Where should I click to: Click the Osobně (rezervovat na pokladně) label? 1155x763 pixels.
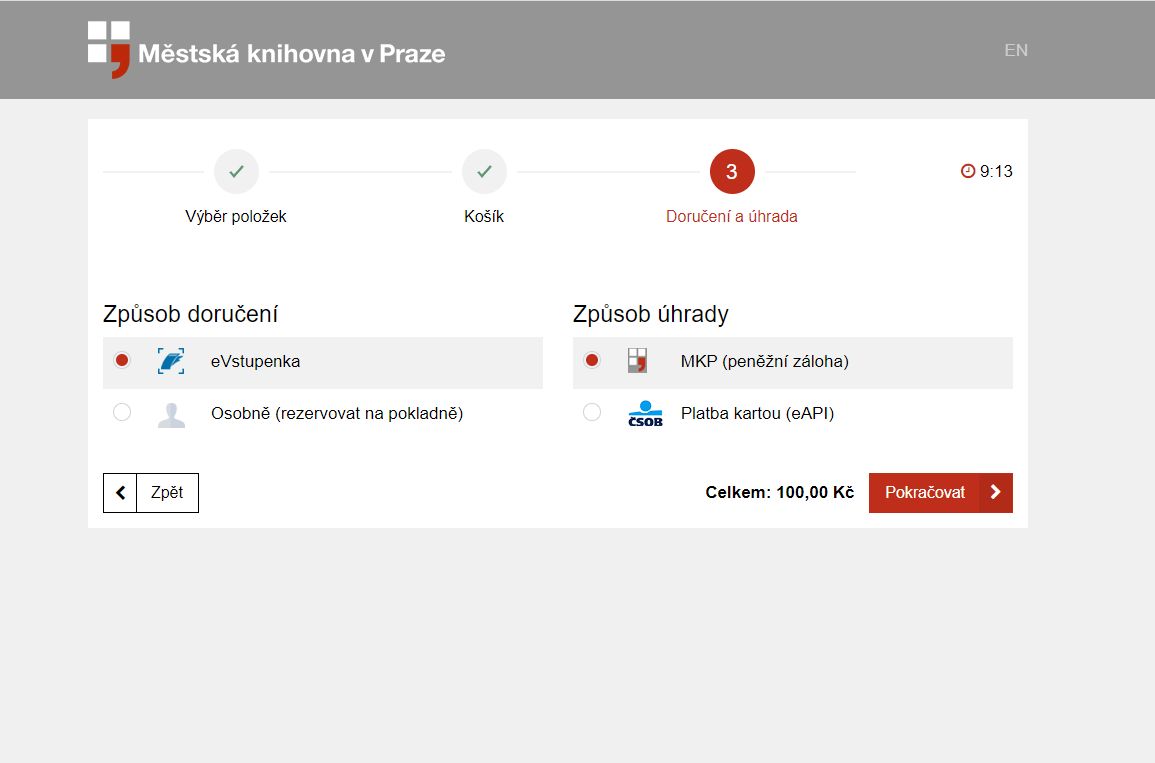(x=337, y=413)
